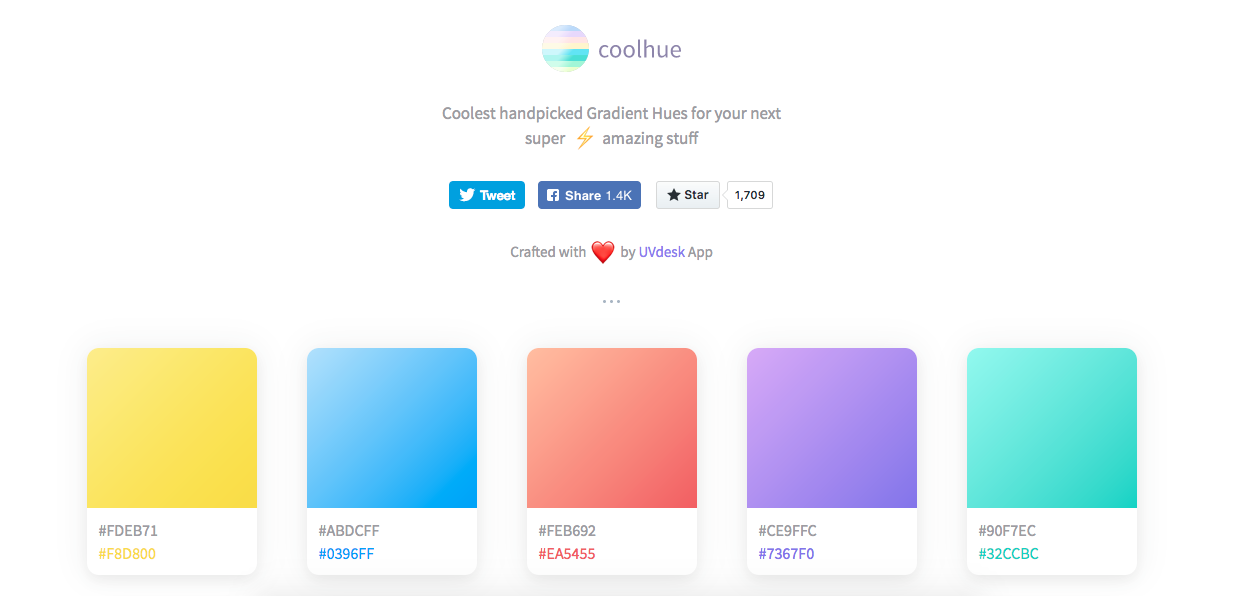Click the coolhue striped circle logo
This screenshot has width=1237, height=596.
[566, 48]
